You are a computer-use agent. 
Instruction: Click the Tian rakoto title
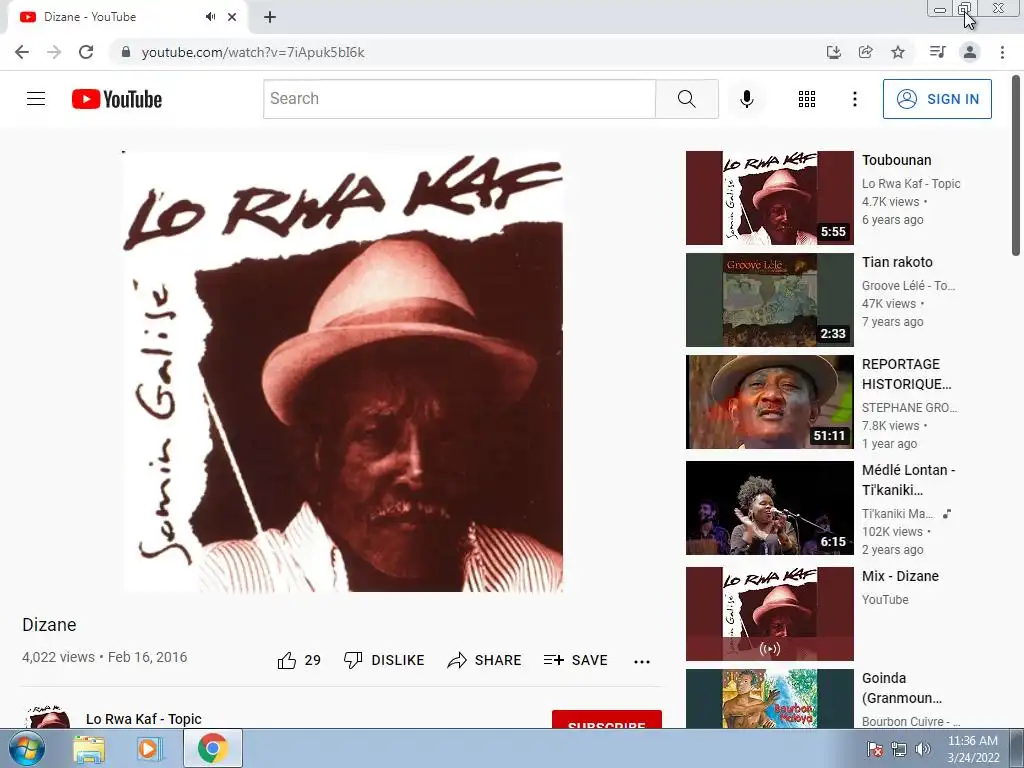[x=897, y=262]
